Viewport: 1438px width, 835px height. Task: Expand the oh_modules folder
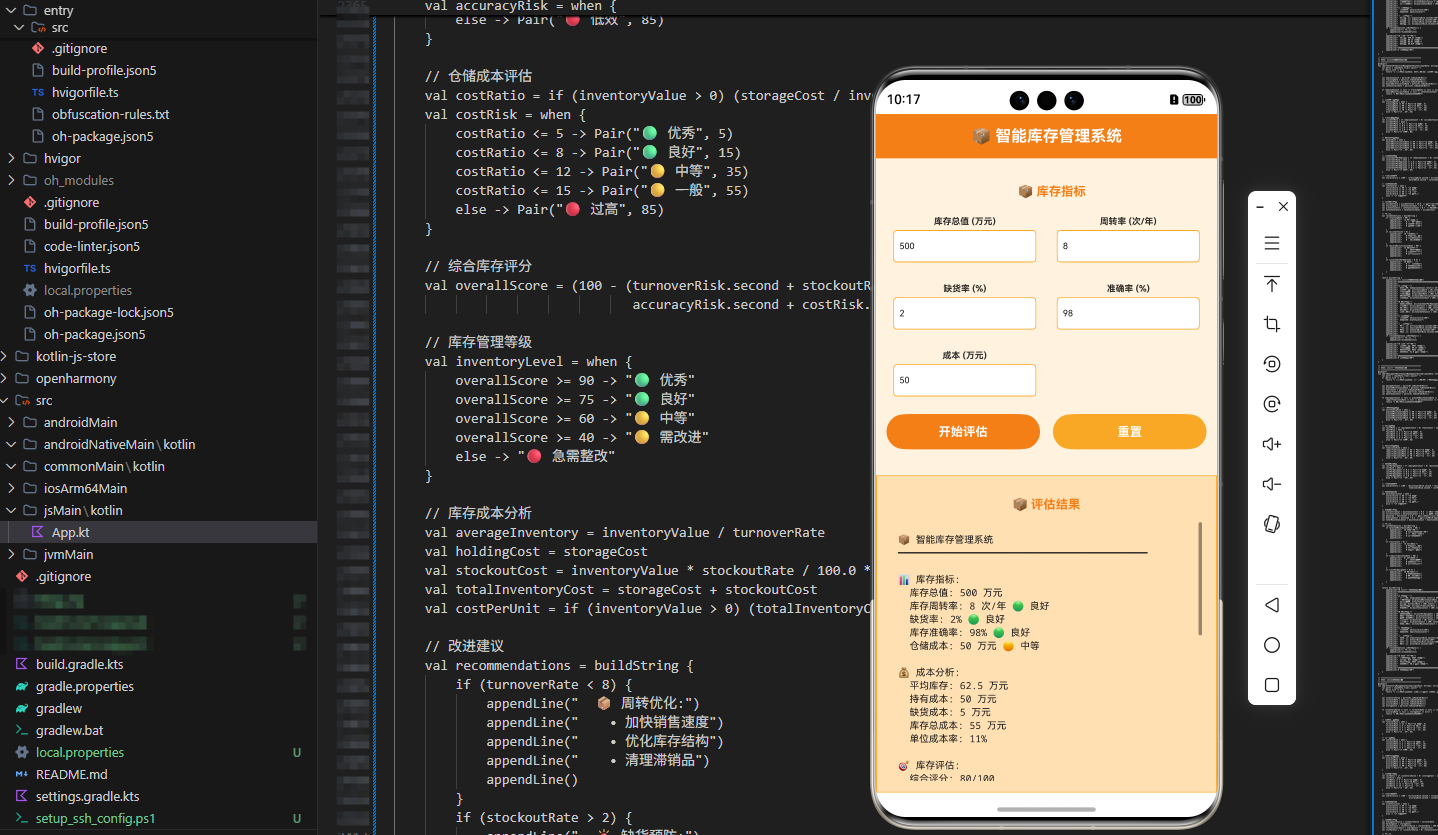coord(11,180)
